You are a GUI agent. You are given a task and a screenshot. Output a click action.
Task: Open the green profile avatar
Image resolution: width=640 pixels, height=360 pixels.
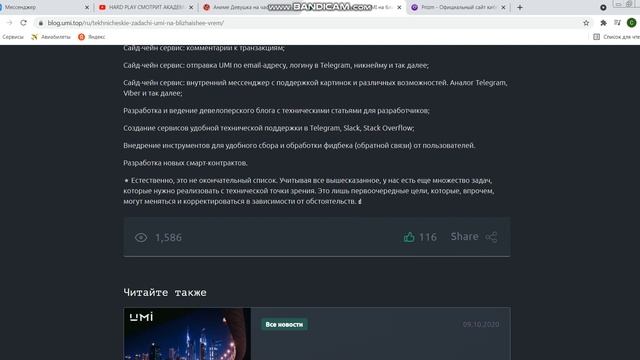click(631, 23)
